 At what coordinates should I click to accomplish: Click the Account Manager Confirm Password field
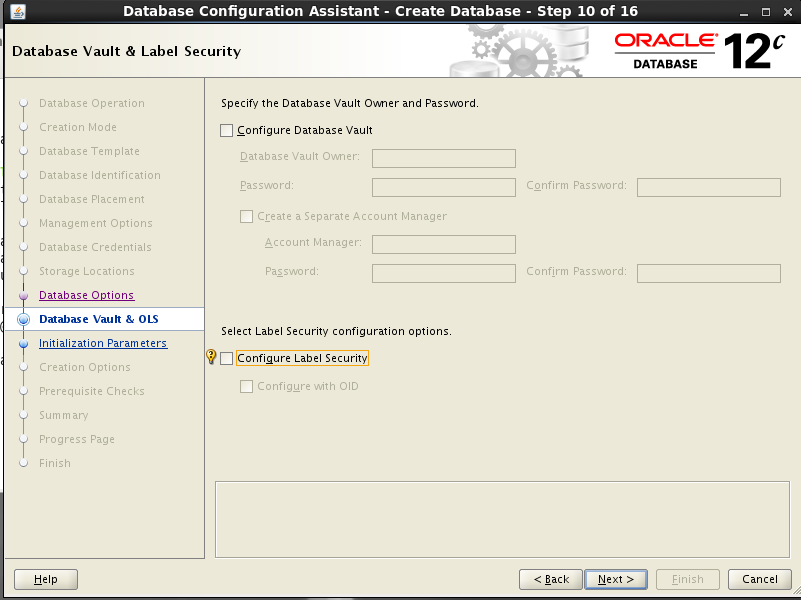point(709,273)
